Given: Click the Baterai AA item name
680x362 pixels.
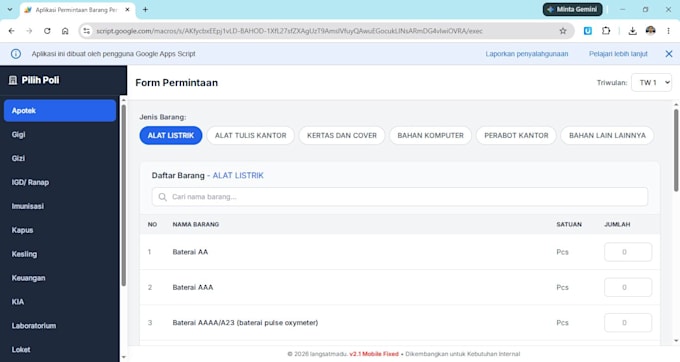Looking at the screenshot, I should pos(190,252).
